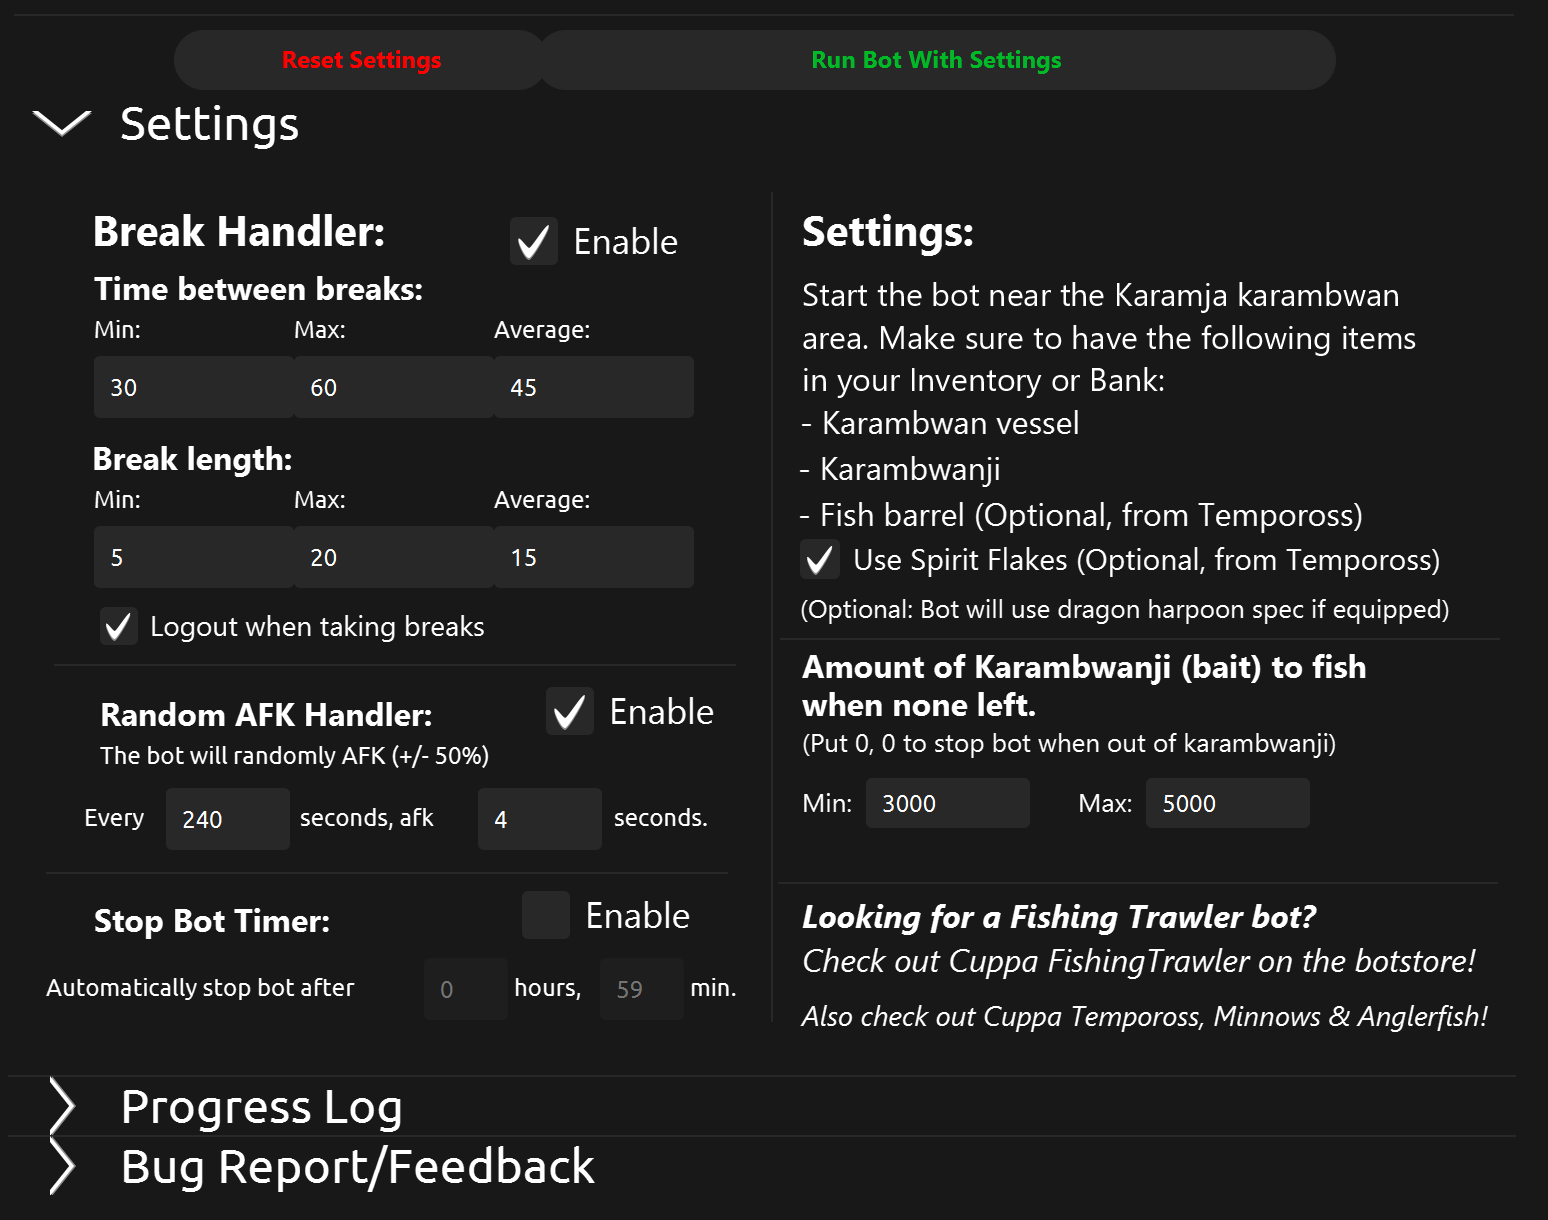Click the AFK duration seconds field
1548x1220 pixels.
[540, 819]
